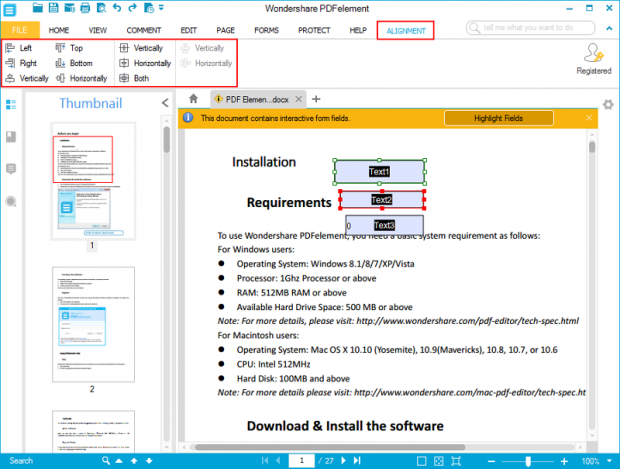The width and height of the screenshot is (620, 469).
Task: Jump to the first page
Action: pos(265,461)
